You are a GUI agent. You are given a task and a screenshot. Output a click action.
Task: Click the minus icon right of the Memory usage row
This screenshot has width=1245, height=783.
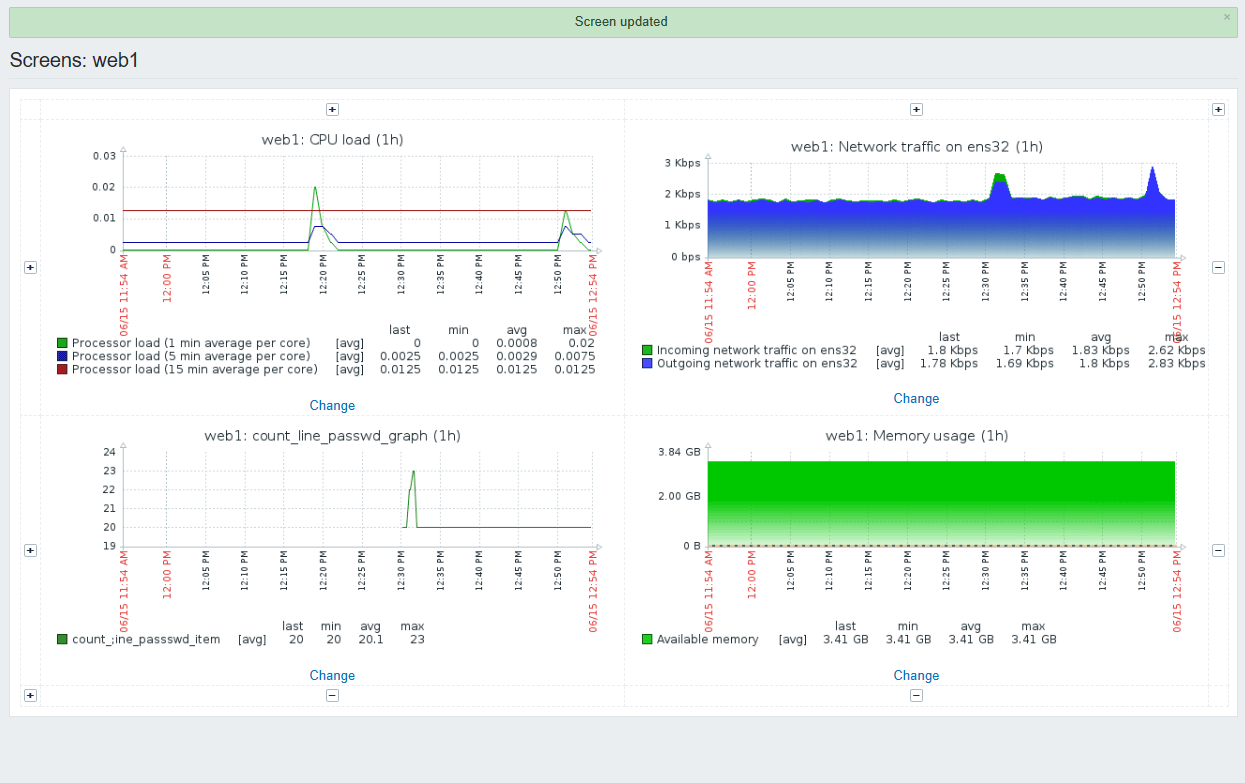point(1218,550)
